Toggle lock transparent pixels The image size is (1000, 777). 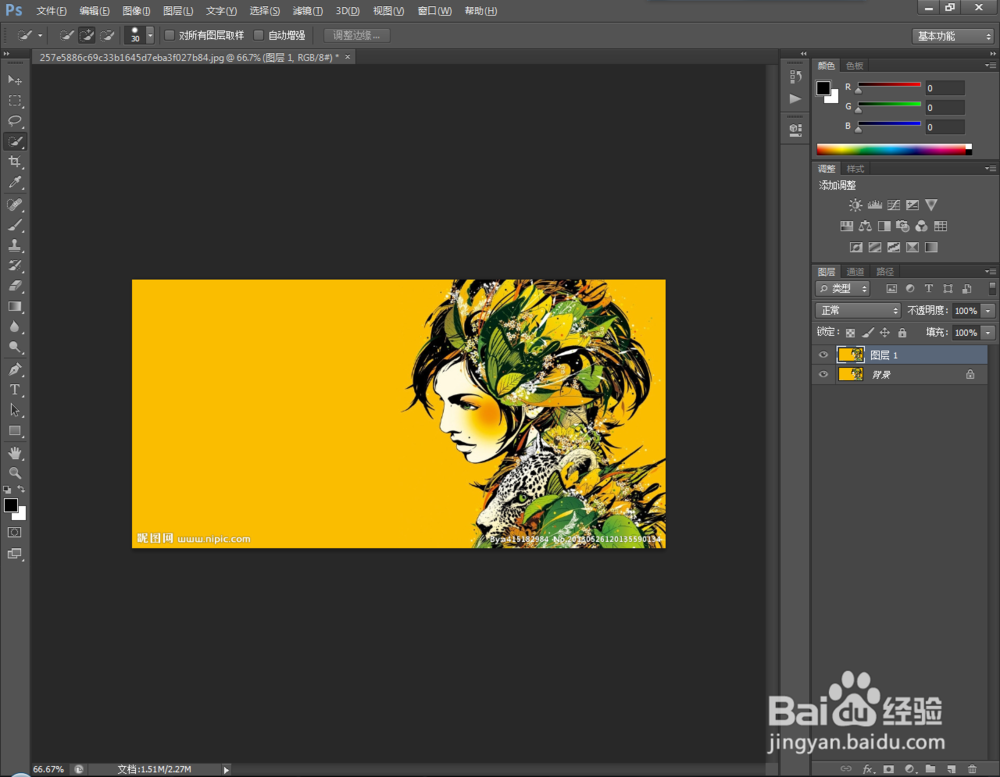point(850,332)
